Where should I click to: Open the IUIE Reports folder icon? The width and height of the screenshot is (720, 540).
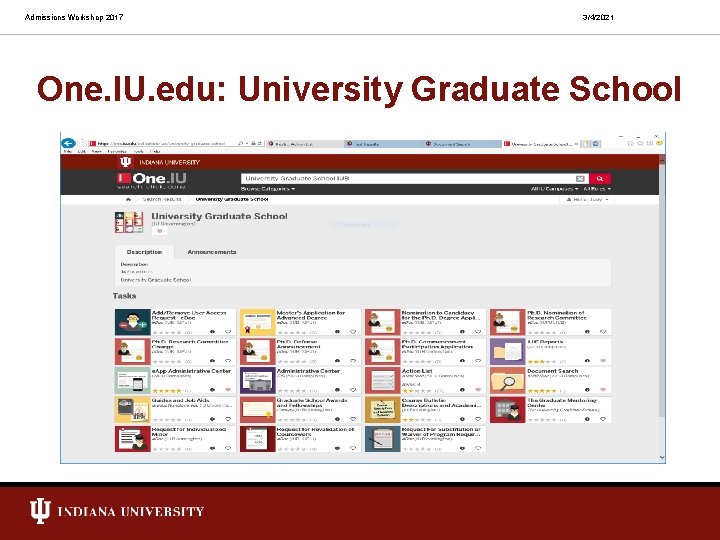pyautogui.click(x=507, y=351)
